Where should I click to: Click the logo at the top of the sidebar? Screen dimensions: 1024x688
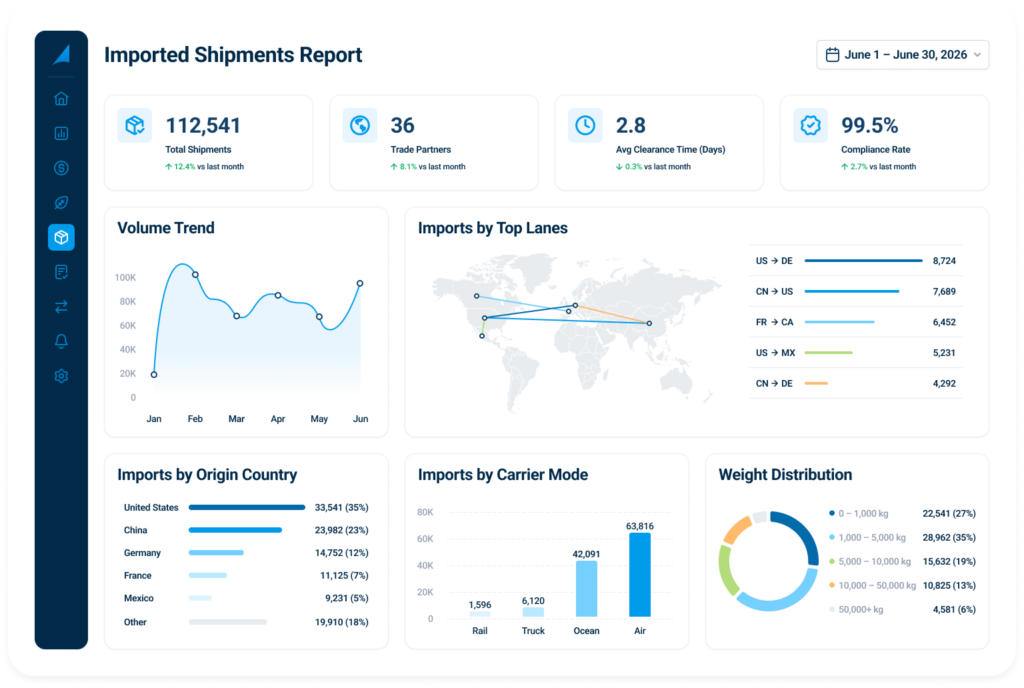pyautogui.click(x=62, y=54)
